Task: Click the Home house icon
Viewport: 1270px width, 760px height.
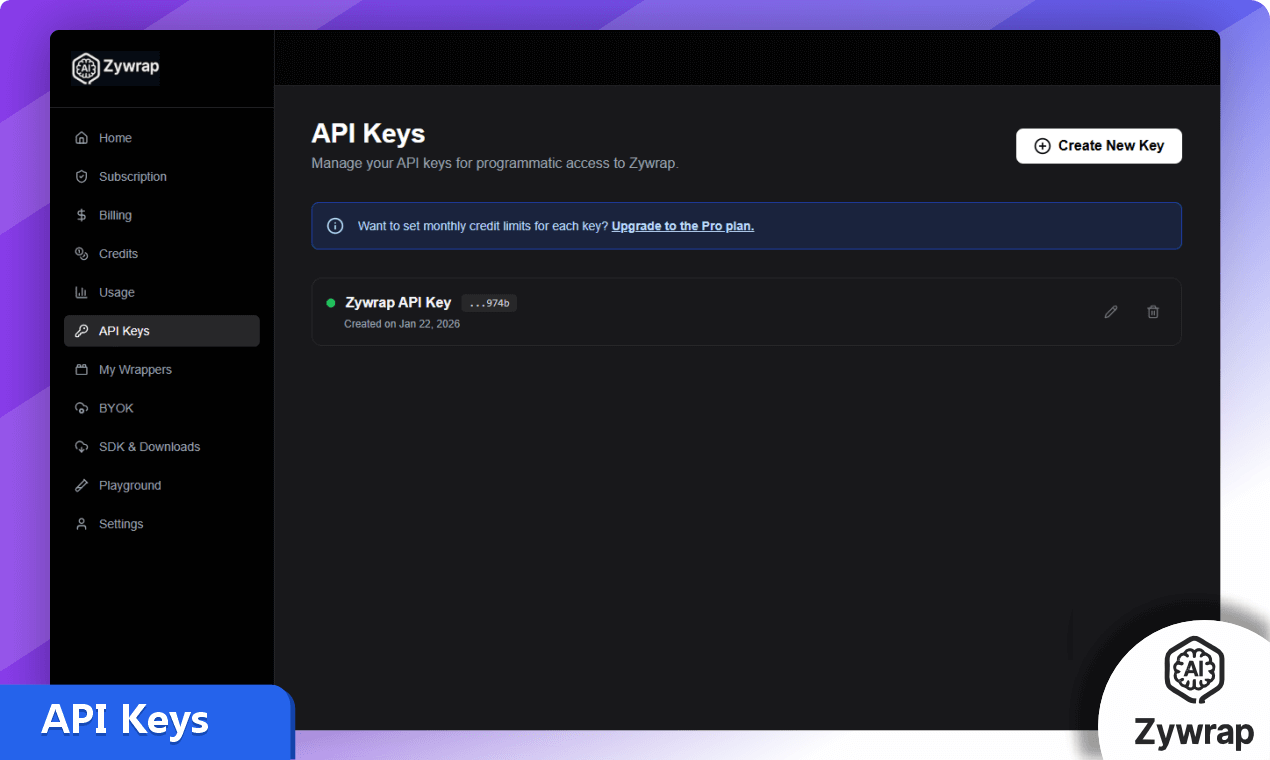Action: [x=82, y=138]
